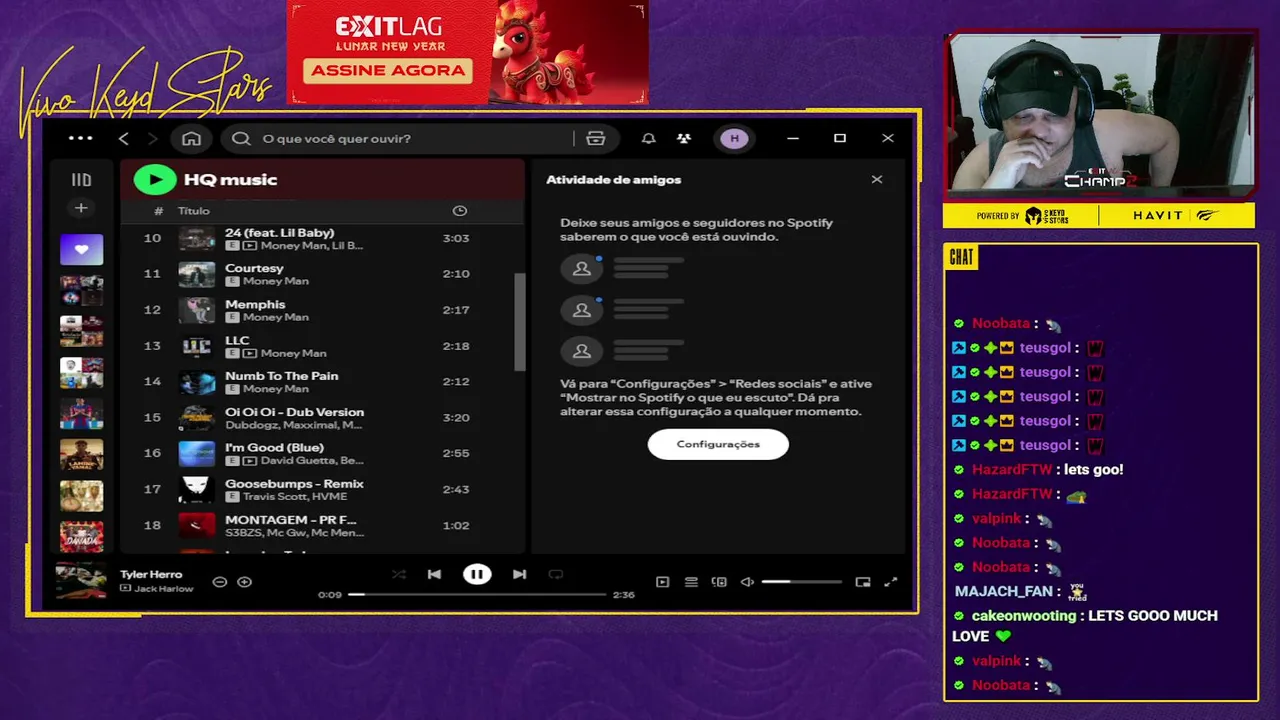Click the playlist track list scrollbar

pyautogui.click(x=519, y=322)
